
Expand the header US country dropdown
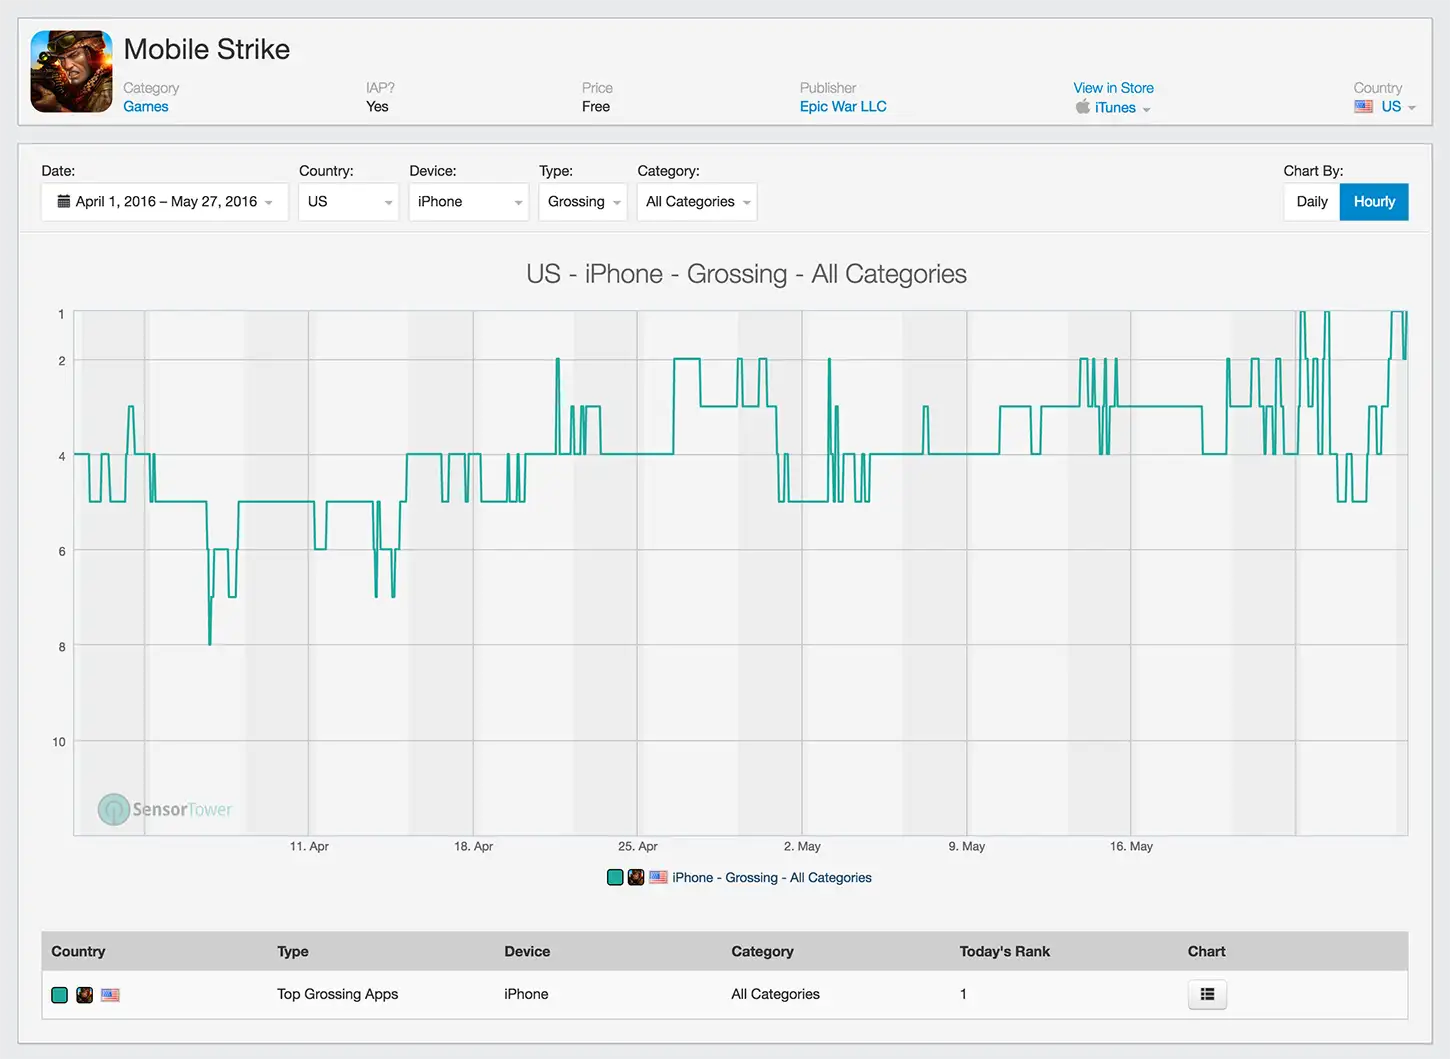[1398, 107]
